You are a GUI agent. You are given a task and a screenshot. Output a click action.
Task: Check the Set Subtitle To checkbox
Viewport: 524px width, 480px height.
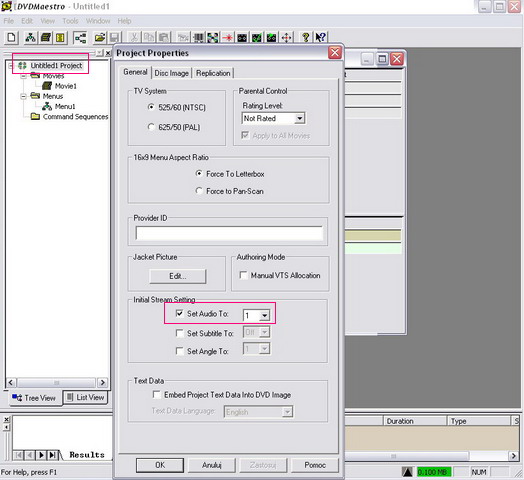point(179,333)
